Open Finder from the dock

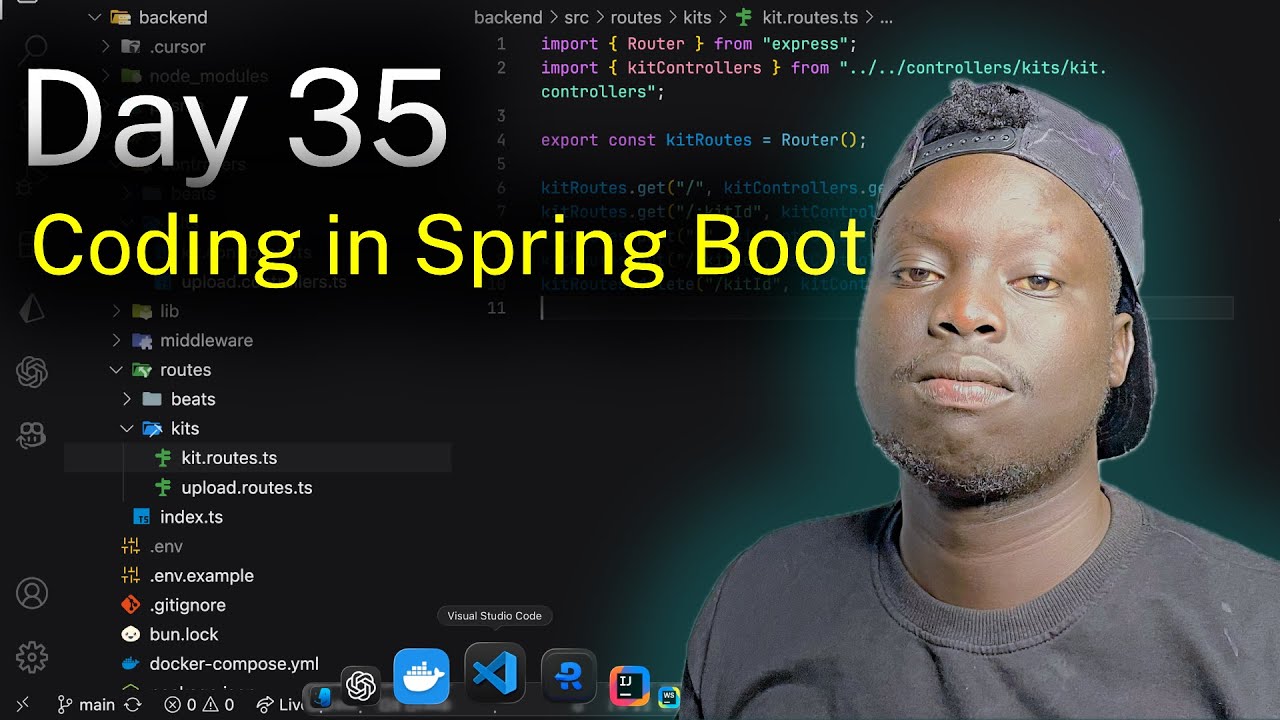321,698
